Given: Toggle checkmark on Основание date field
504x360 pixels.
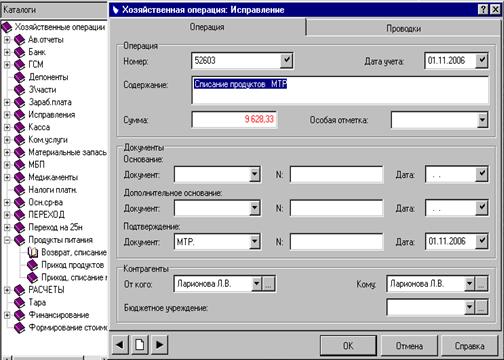Looking at the screenshot, I should click(482, 174).
